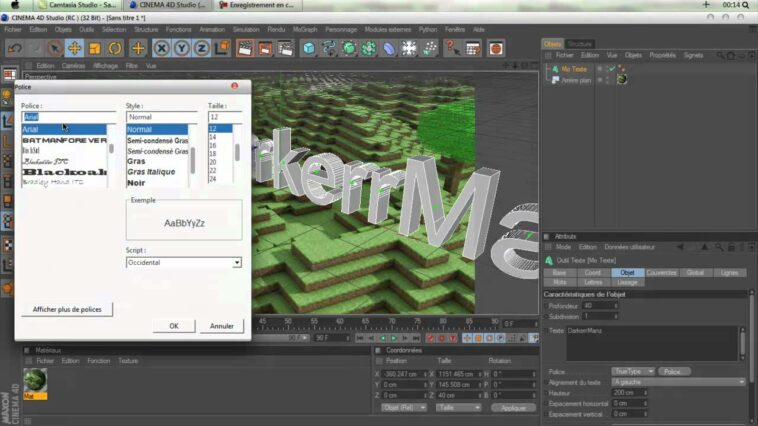Toggle the green check on Mo Texte

[612, 69]
